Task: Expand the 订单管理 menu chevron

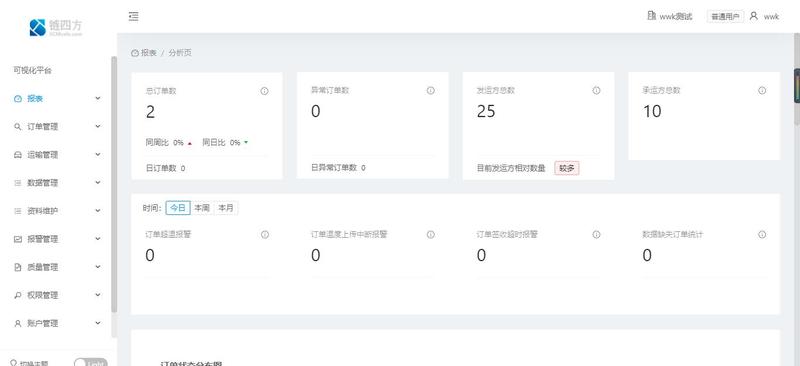Action: click(98, 127)
